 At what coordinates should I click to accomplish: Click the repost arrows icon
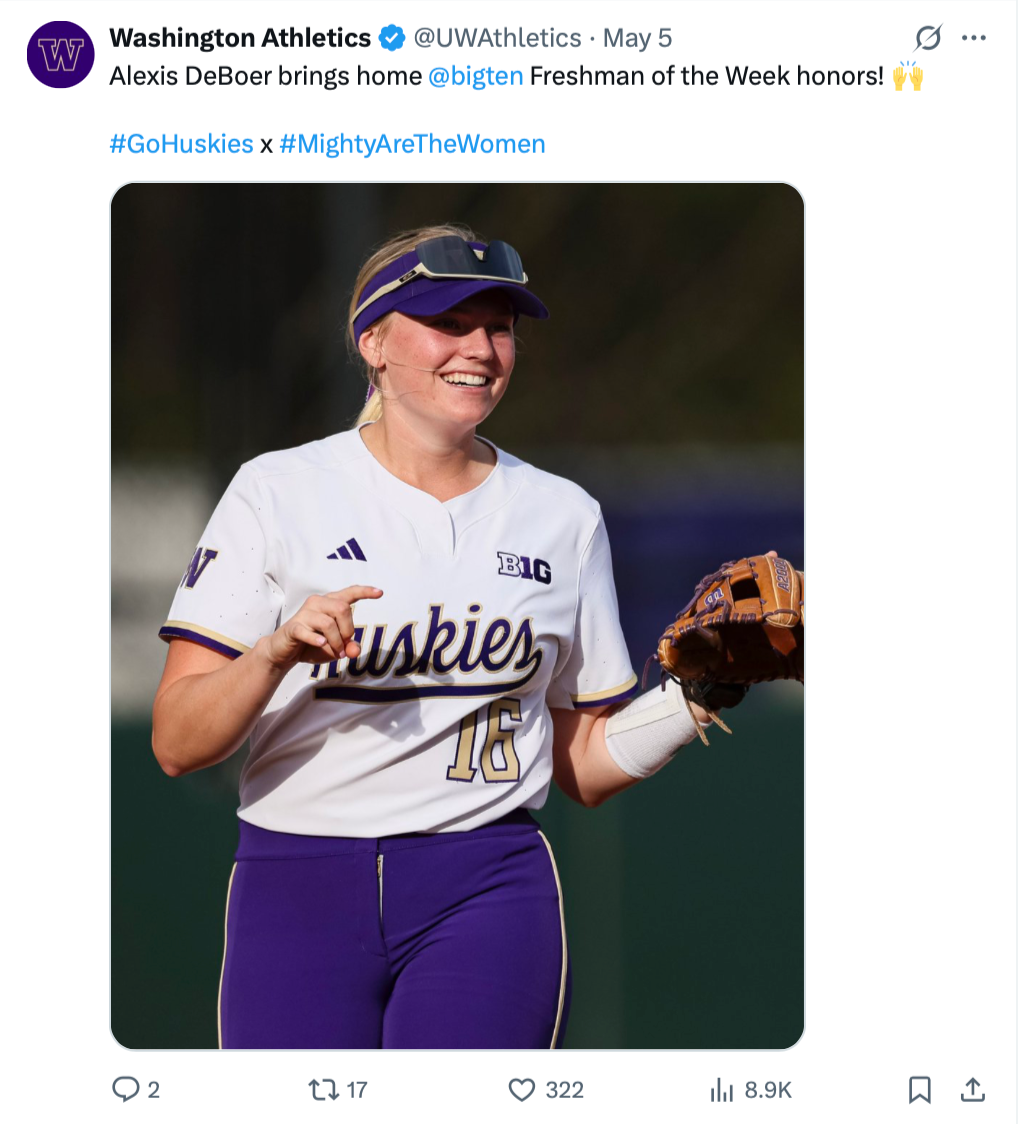(x=322, y=1089)
